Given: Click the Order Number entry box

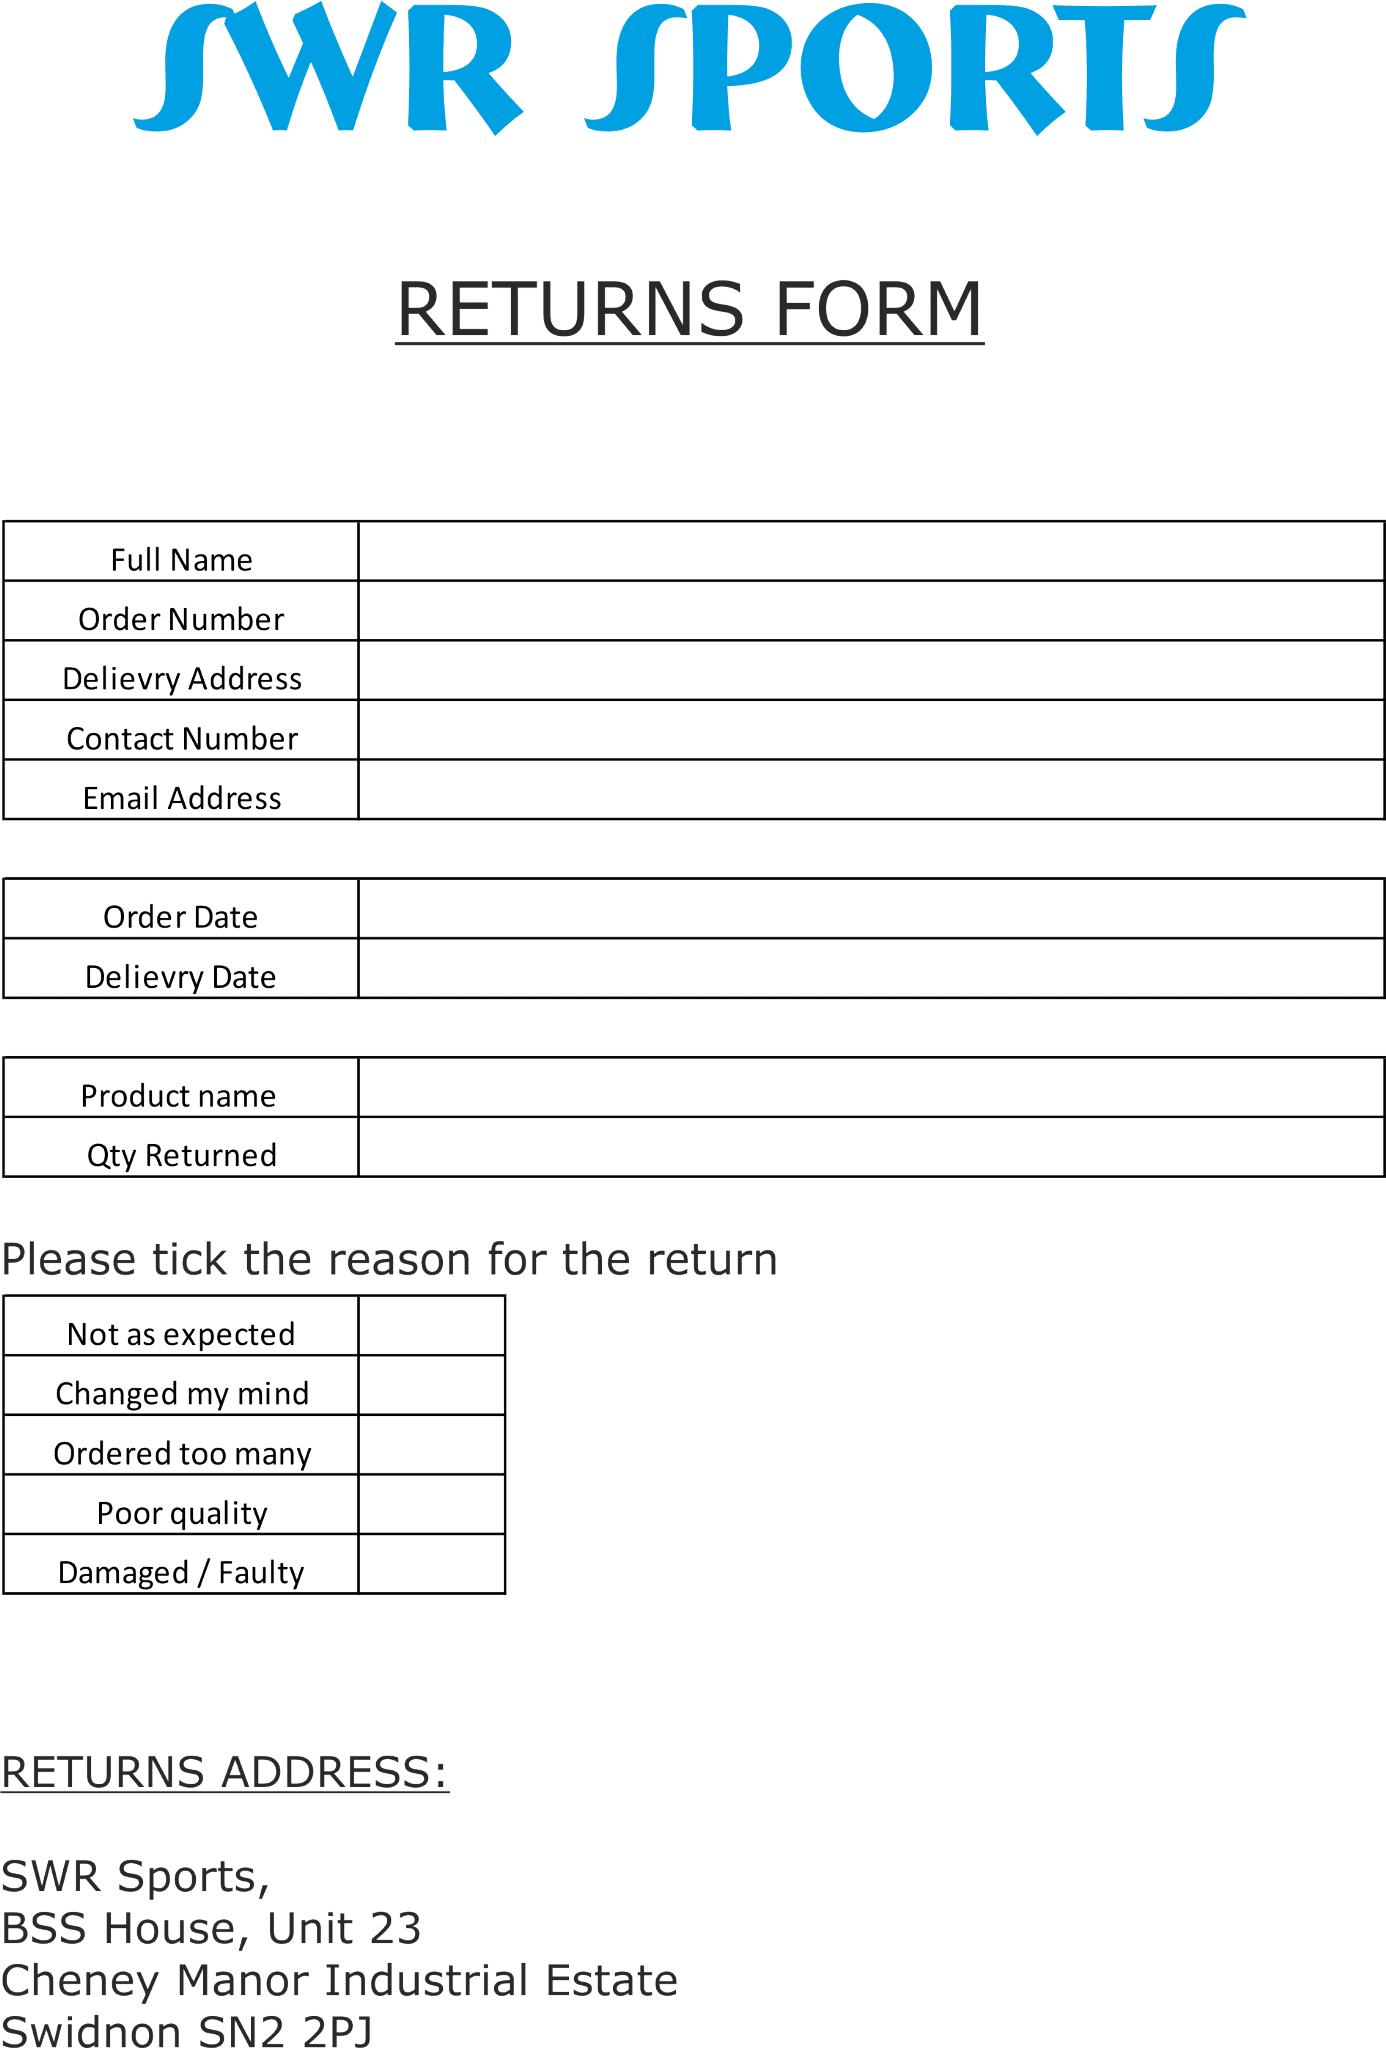Looking at the screenshot, I should pos(870,611).
